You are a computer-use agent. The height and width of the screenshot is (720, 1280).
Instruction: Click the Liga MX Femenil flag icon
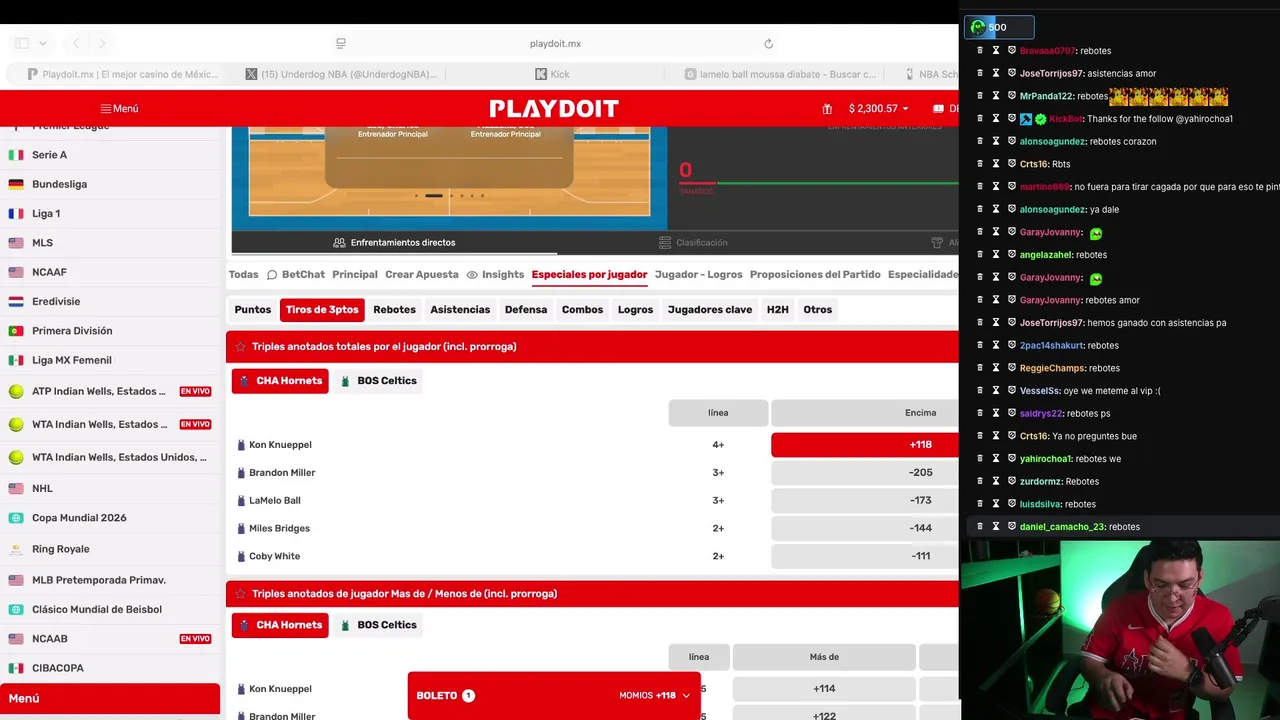pos(16,360)
